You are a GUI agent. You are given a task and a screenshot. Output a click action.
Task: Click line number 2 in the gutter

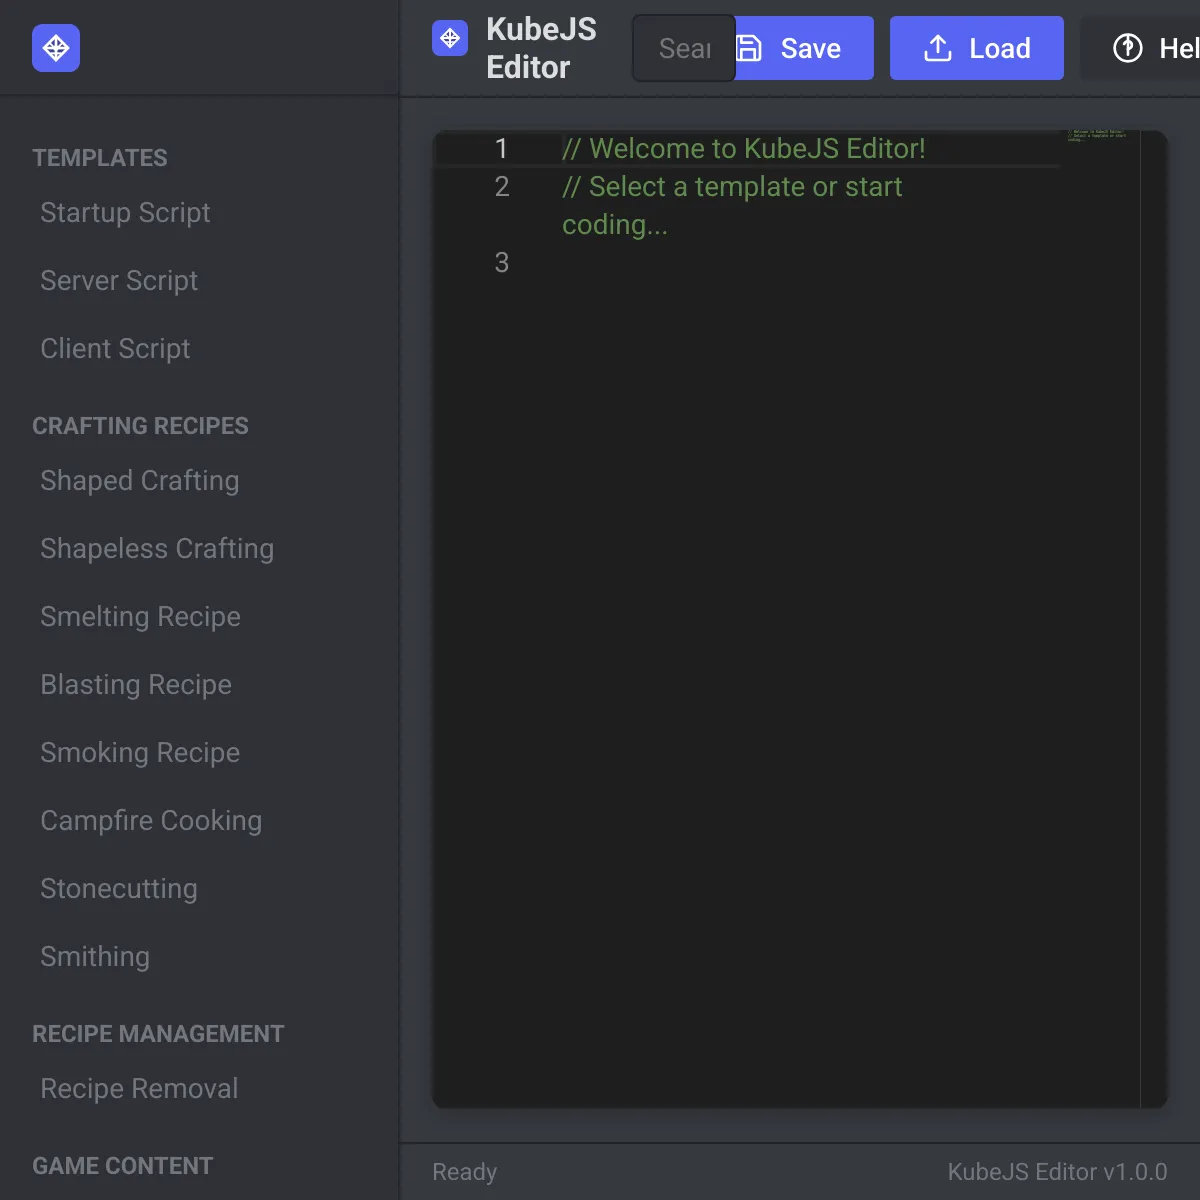[x=502, y=187]
